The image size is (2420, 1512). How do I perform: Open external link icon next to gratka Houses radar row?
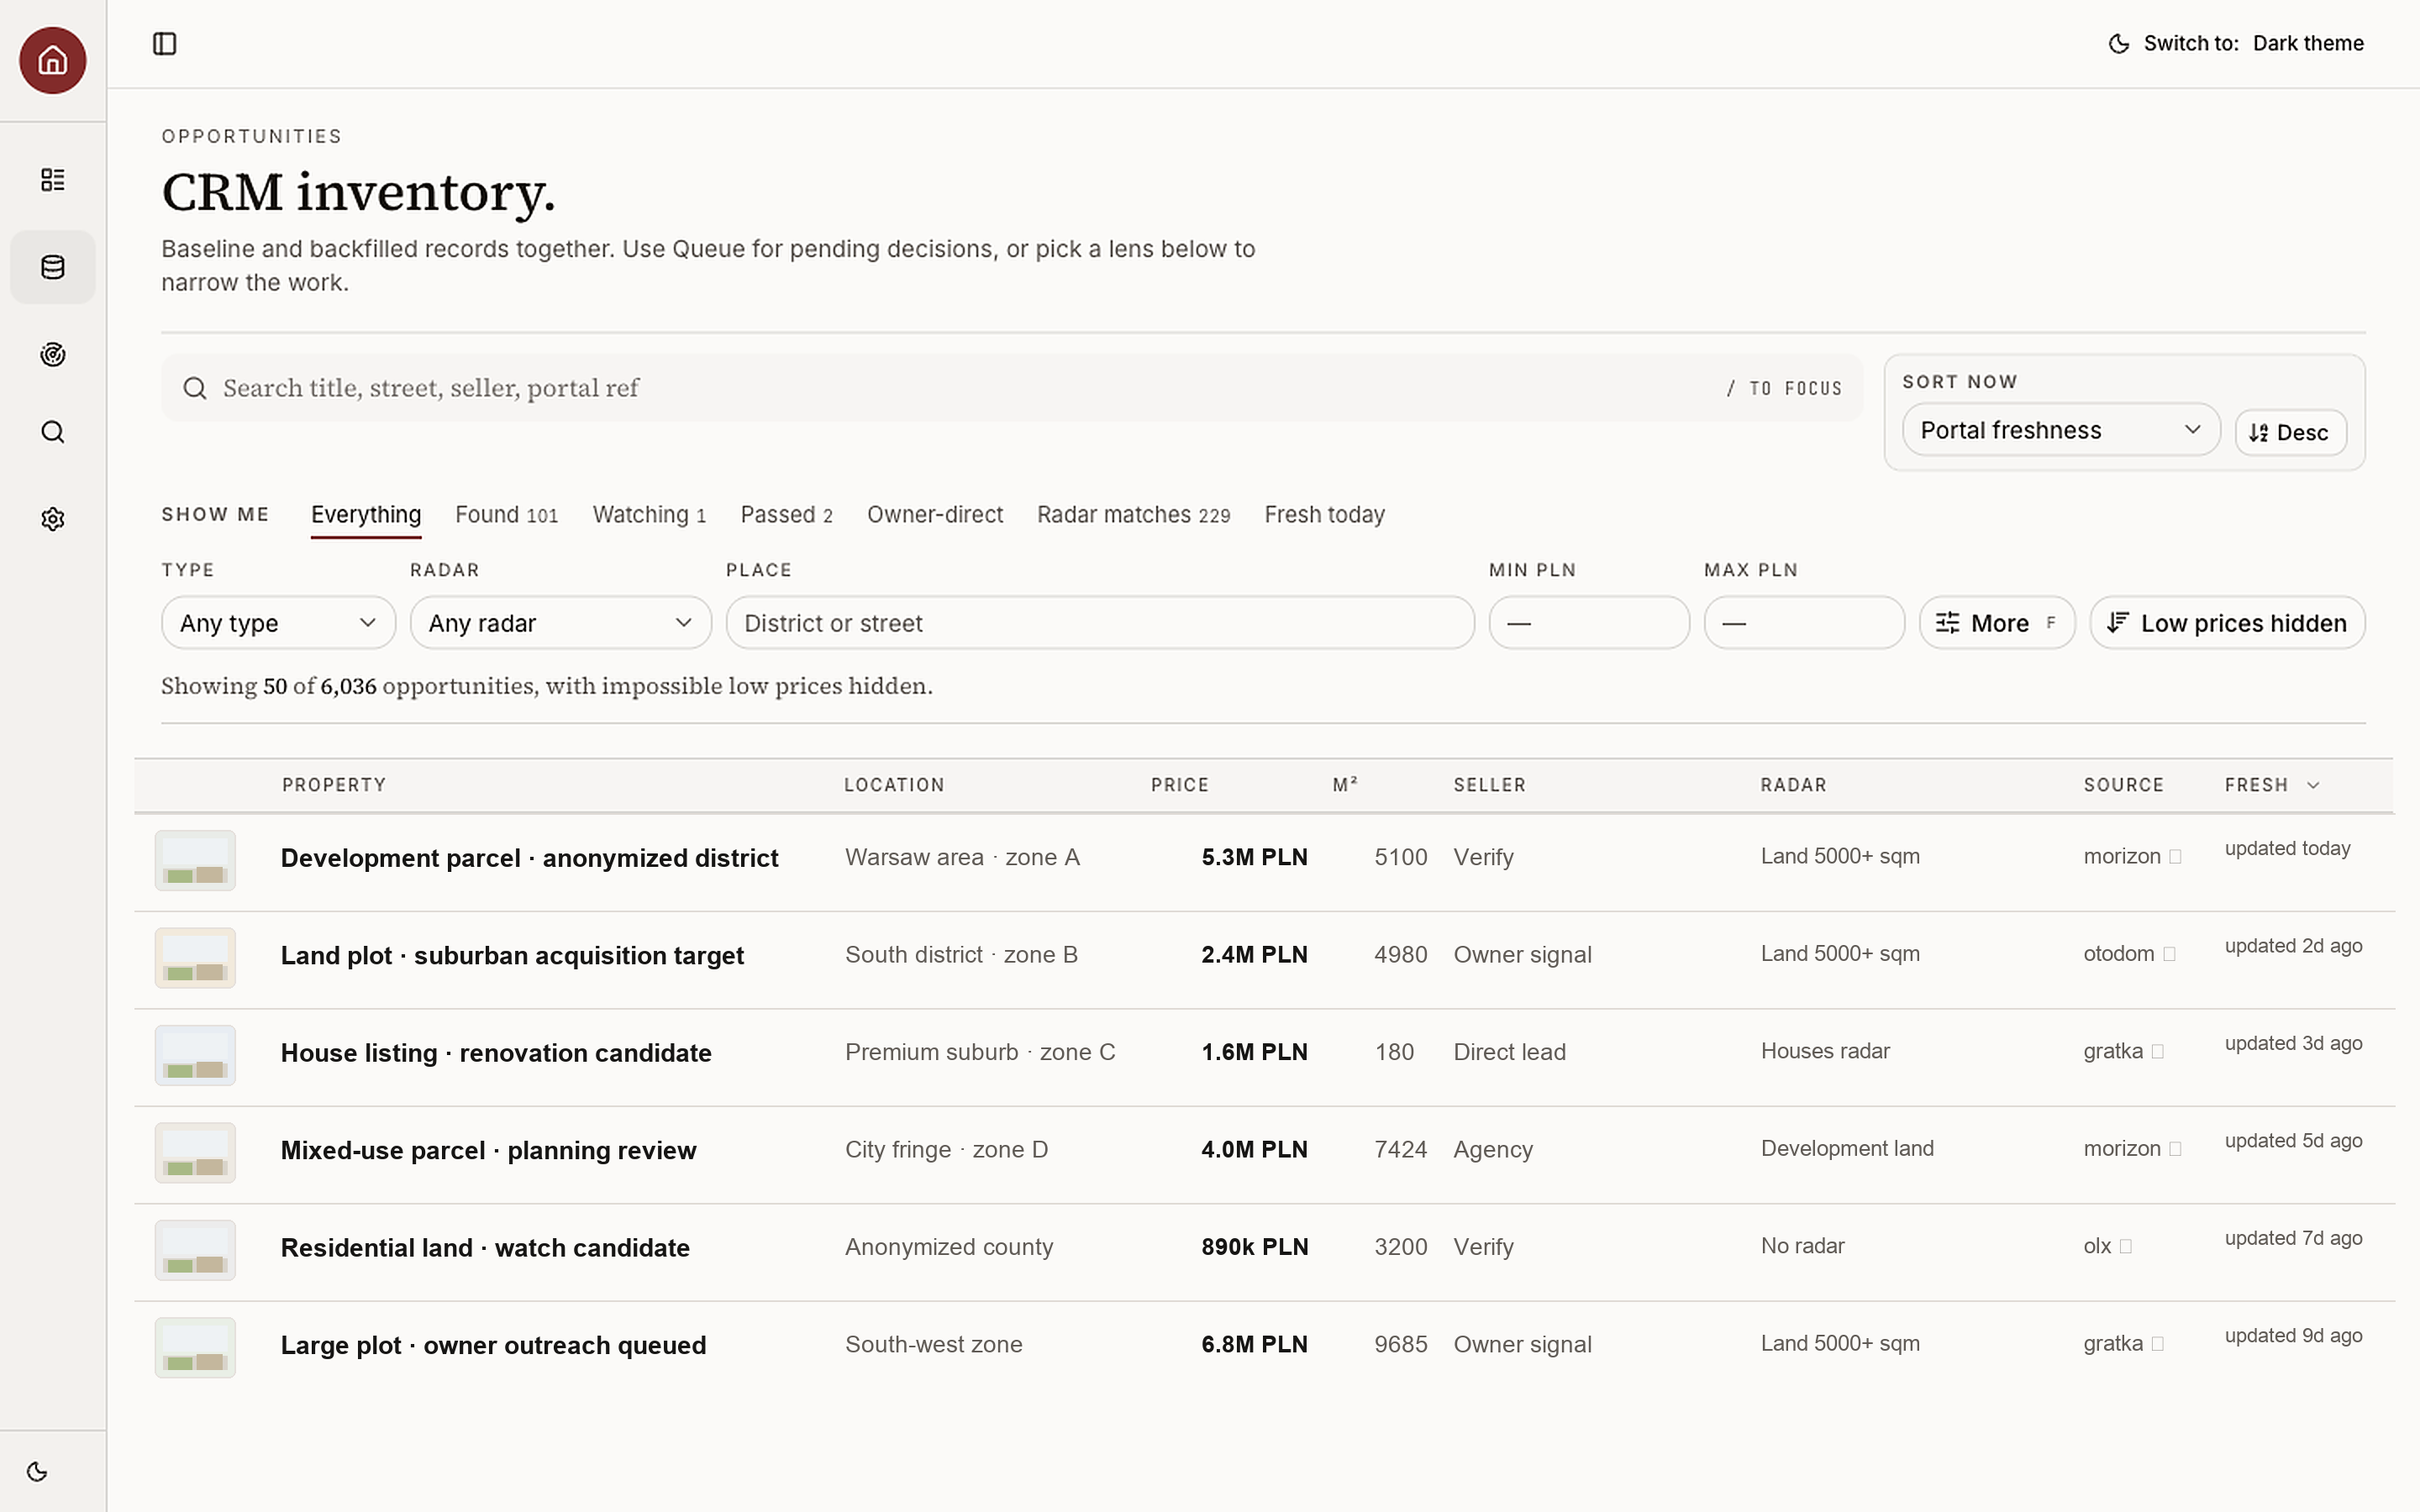click(x=2157, y=1052)
